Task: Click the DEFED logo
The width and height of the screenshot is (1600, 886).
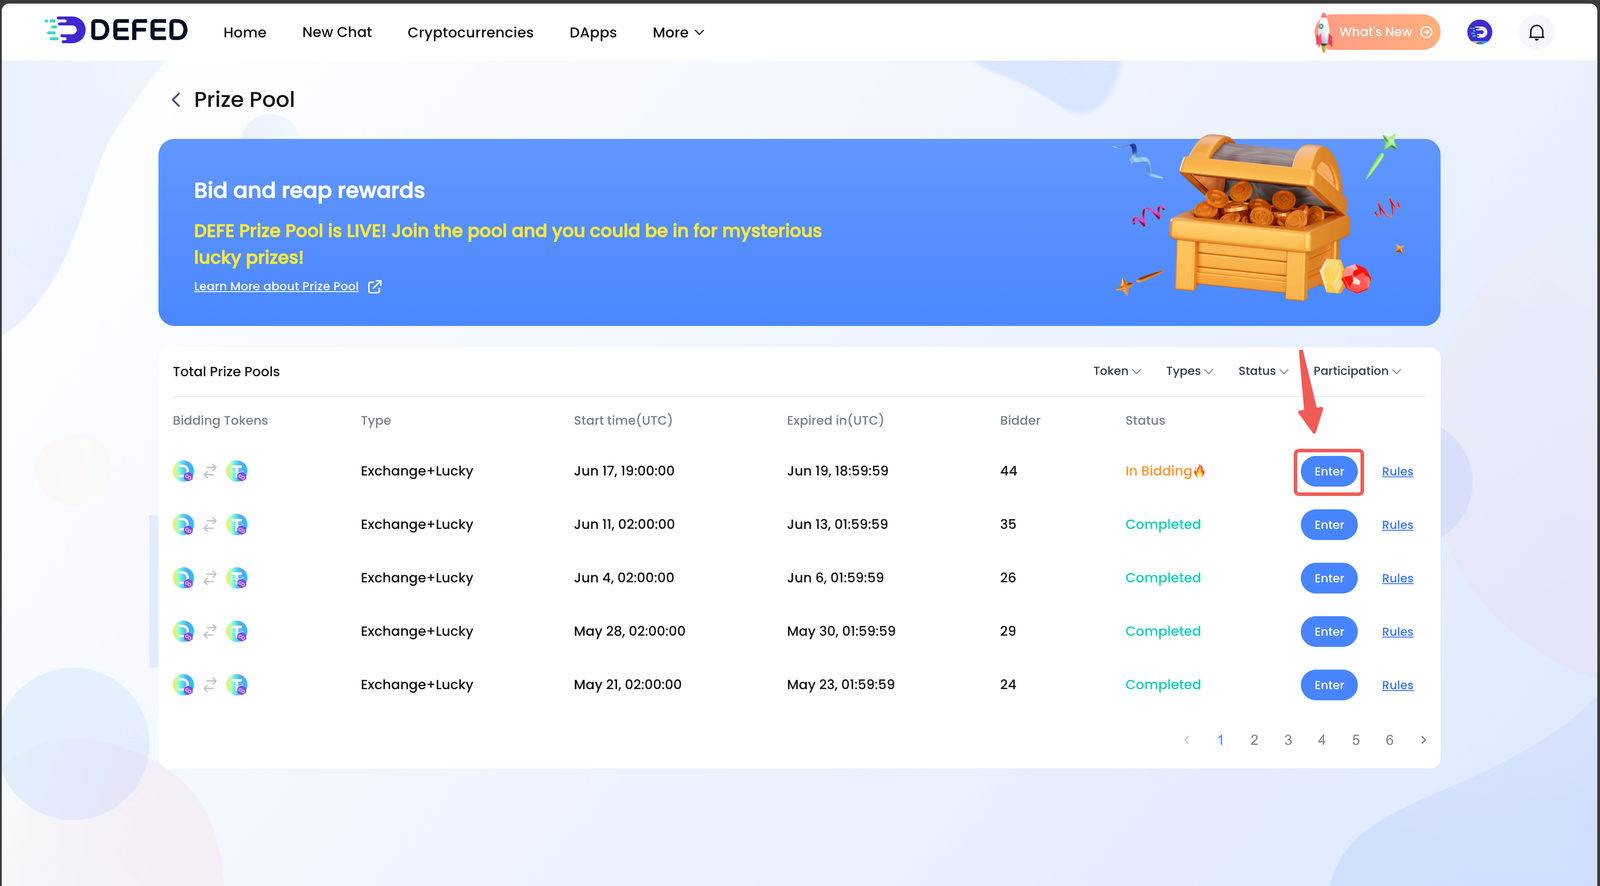Action: (116, 30)
